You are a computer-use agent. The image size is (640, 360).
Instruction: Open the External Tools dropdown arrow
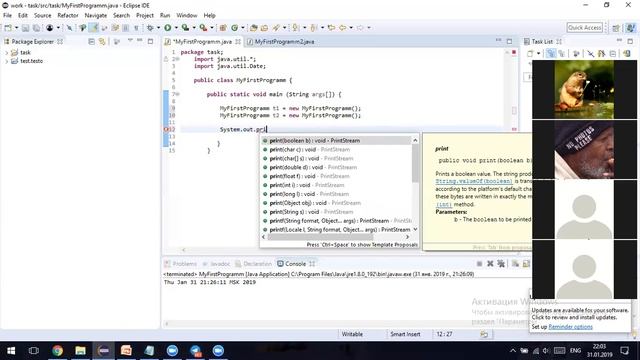212,28
